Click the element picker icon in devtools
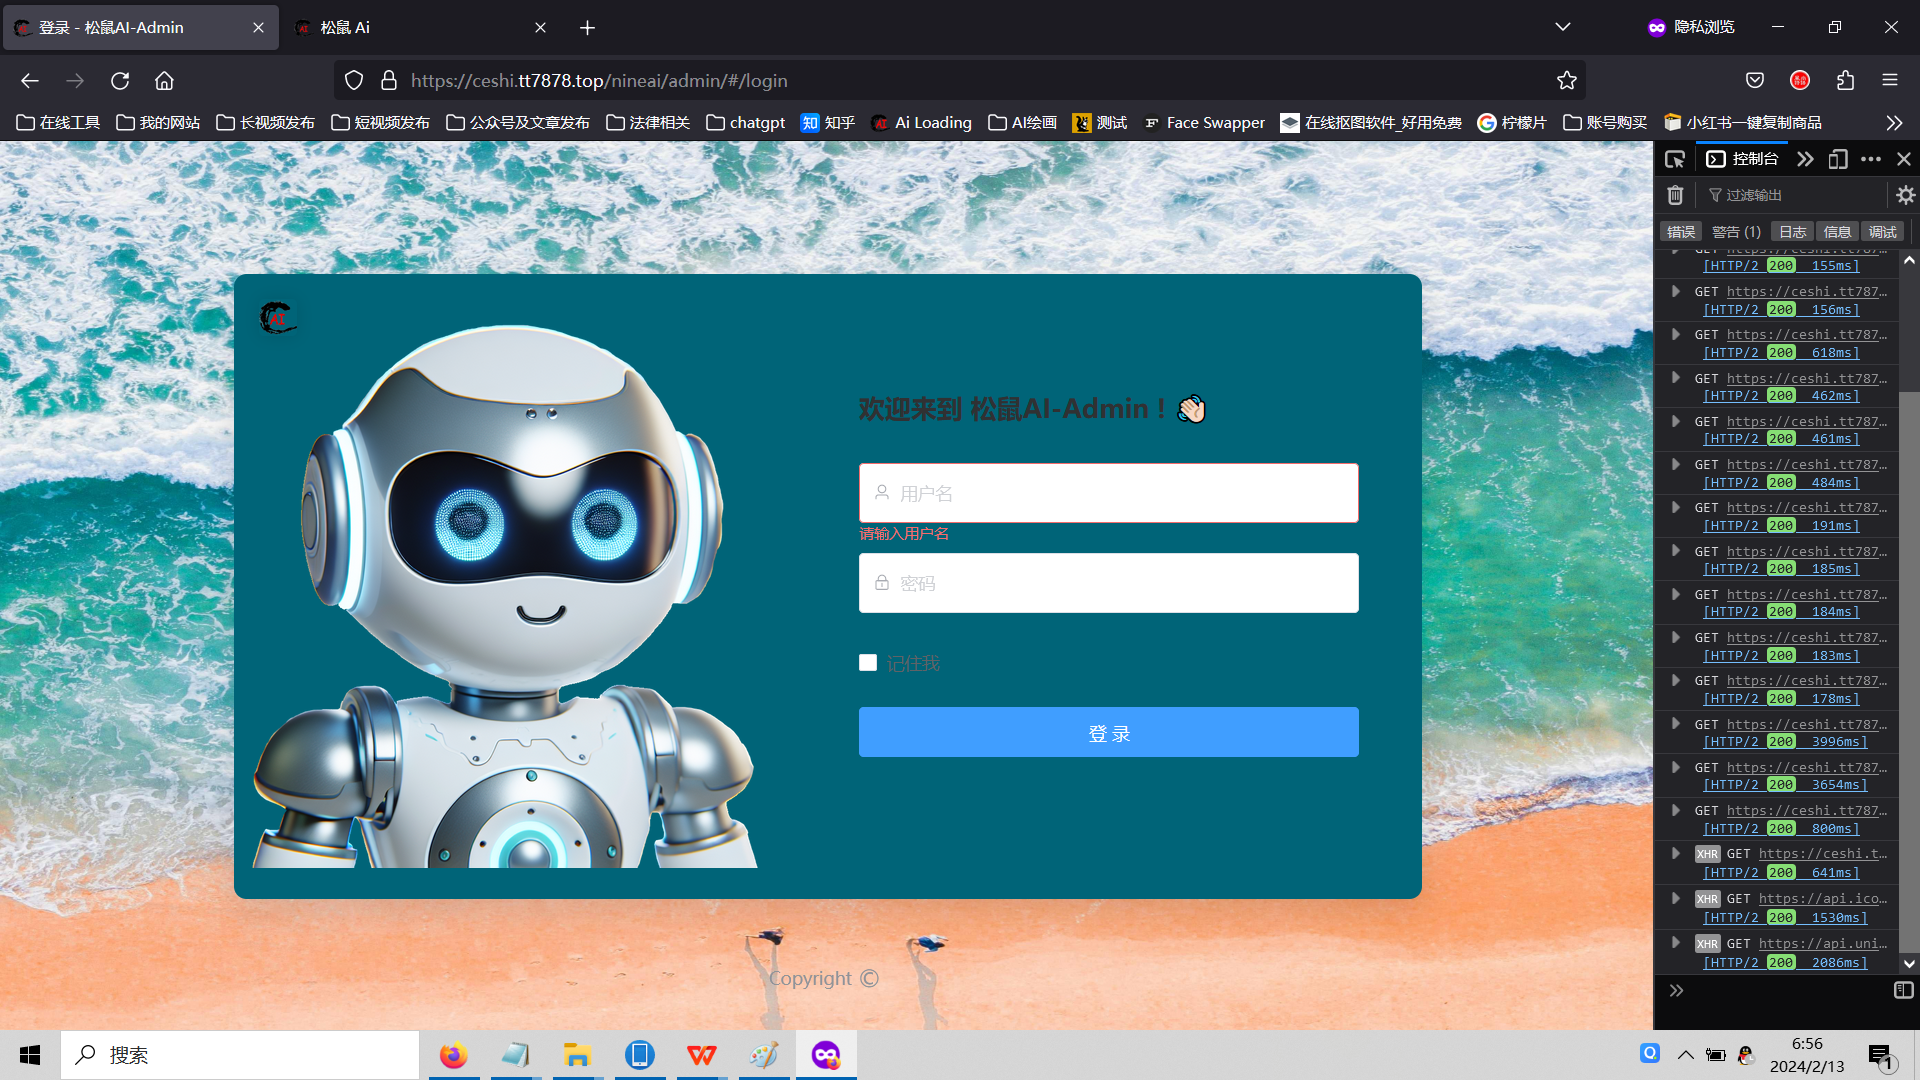The image size is (1920, 1080). (x=1675, y=159)
